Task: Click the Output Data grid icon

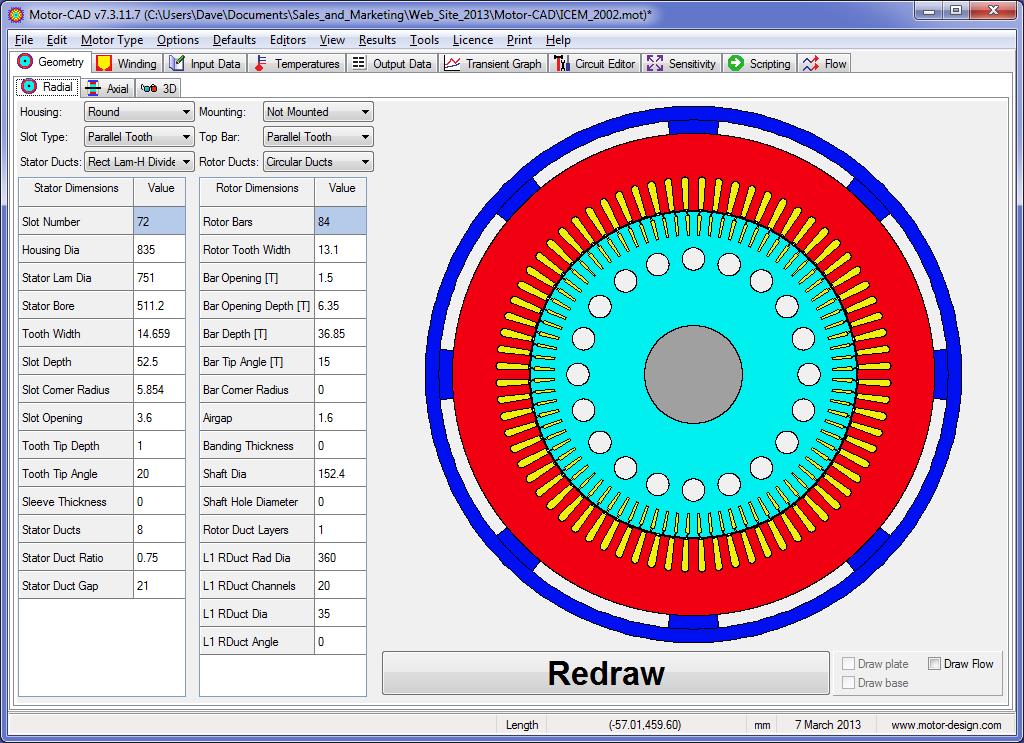Action: coord(359,63)
